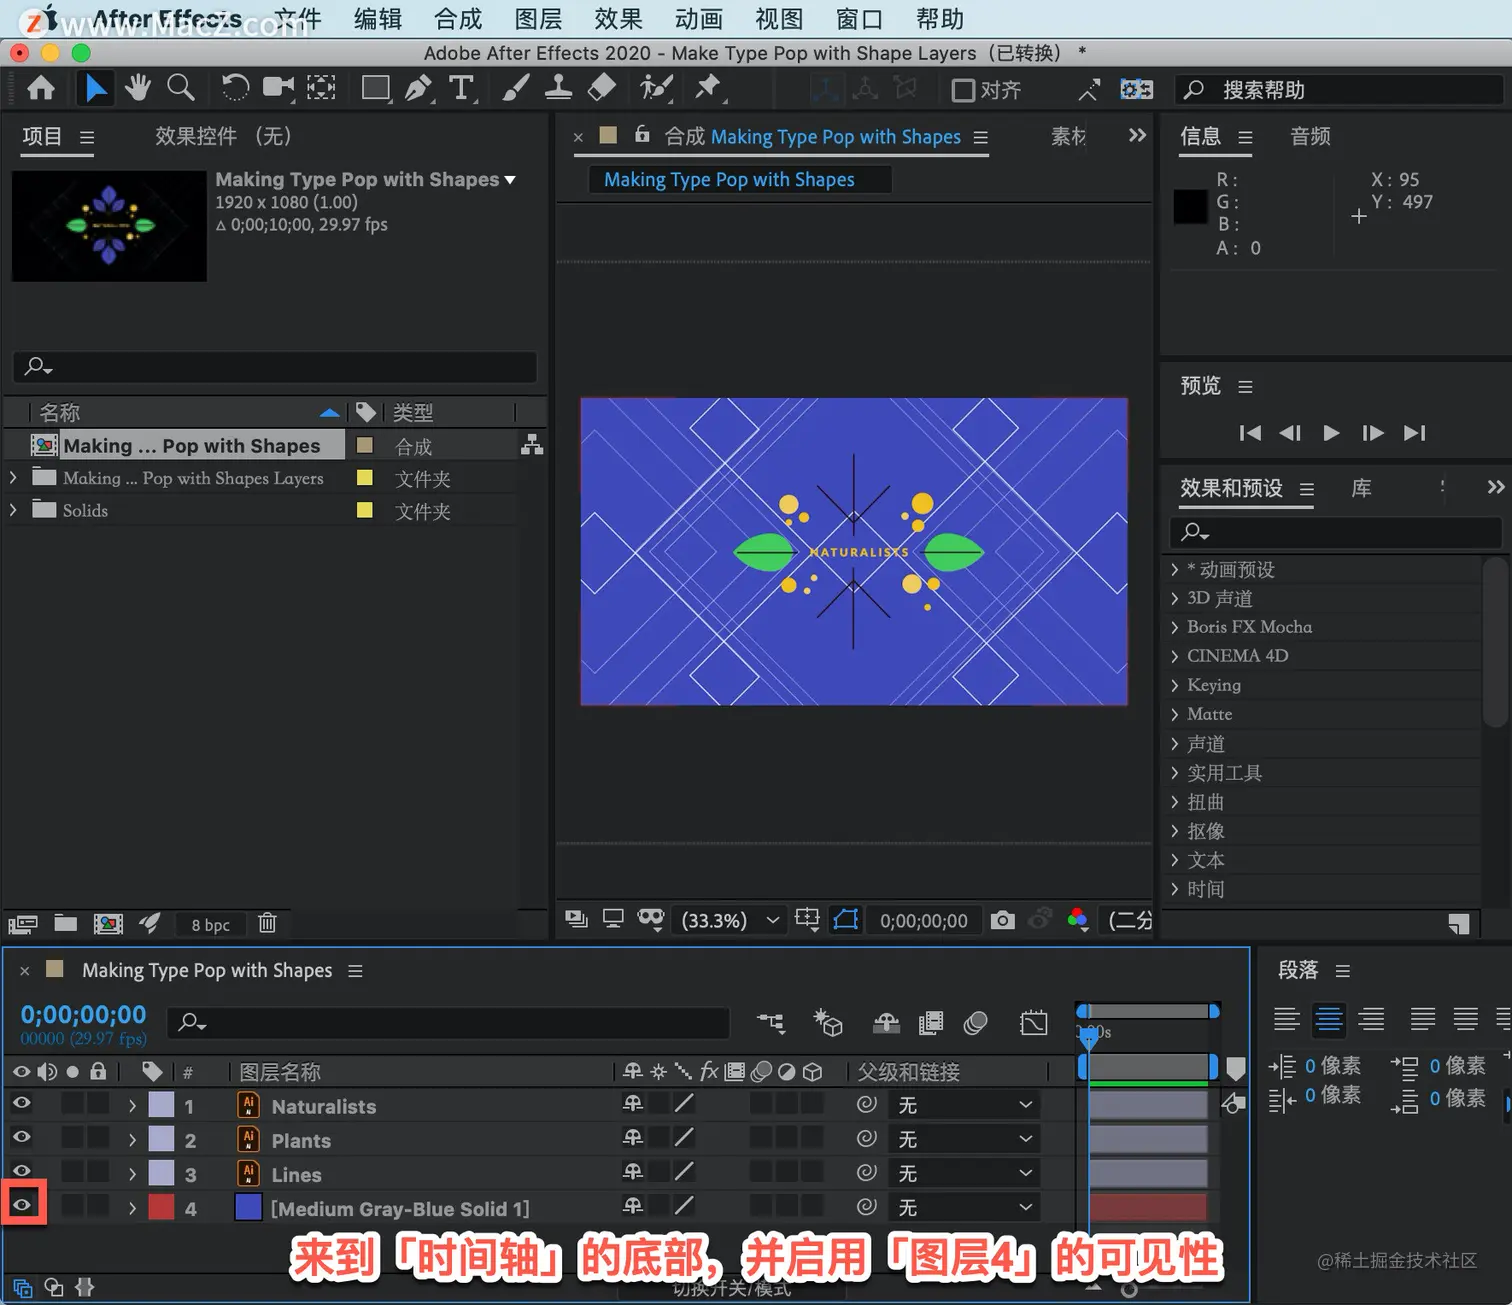Toggle the composition viewer lock icon
The height and width of the screenshot is (1305, 1512).
click(642, 134)
